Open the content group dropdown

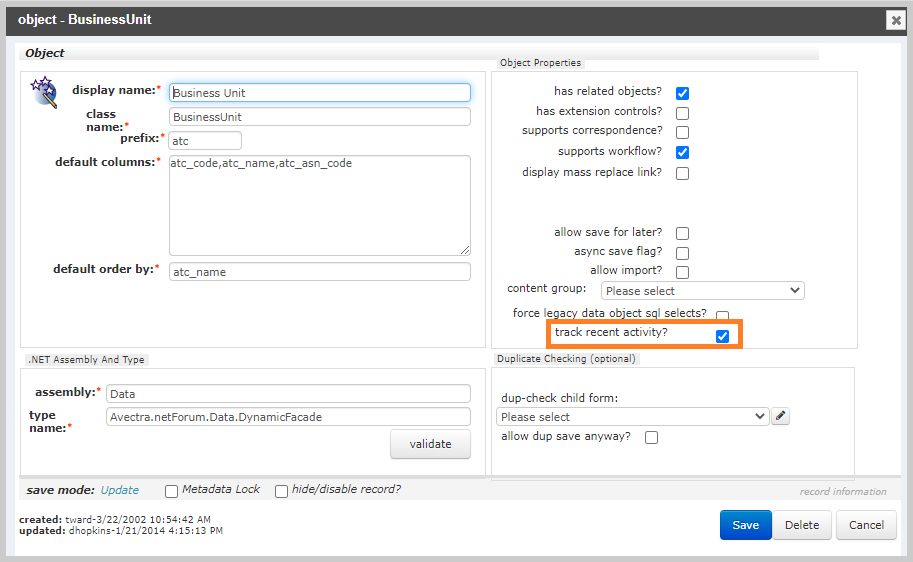click(702, 291)
